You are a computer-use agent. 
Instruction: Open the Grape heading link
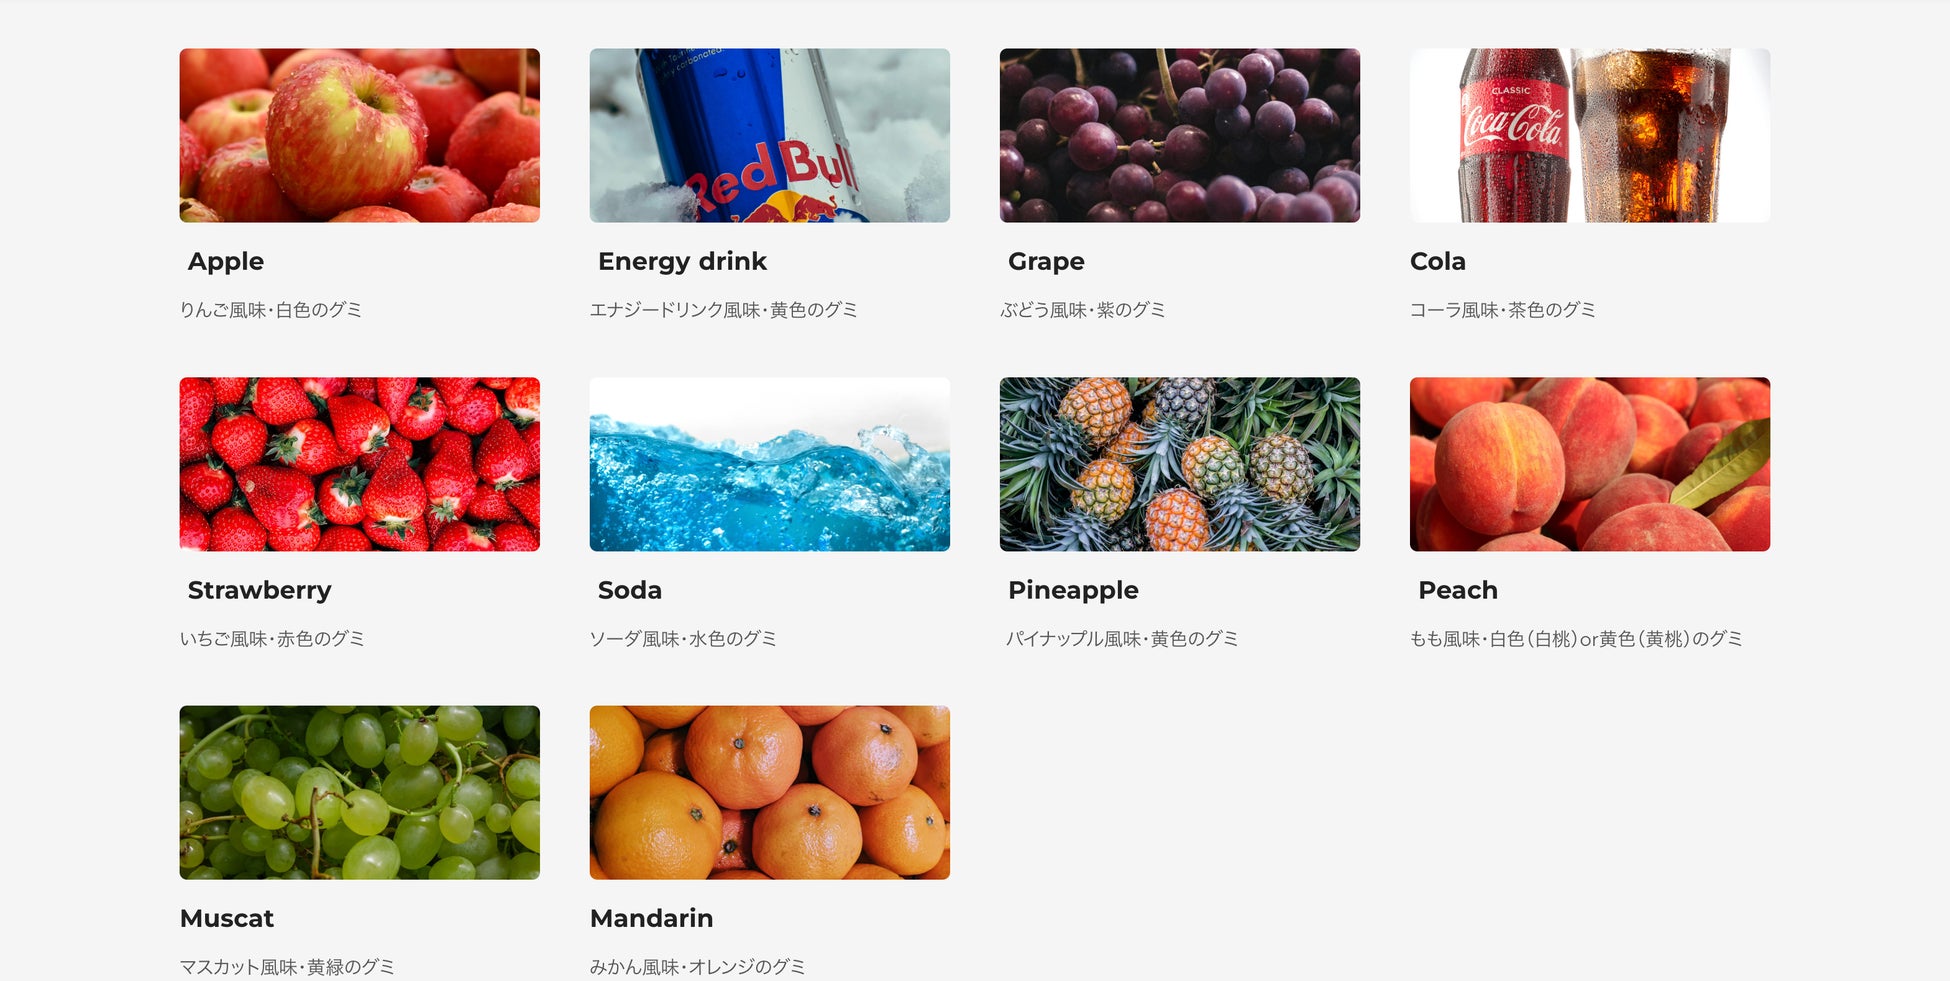tap(1046, 262)
